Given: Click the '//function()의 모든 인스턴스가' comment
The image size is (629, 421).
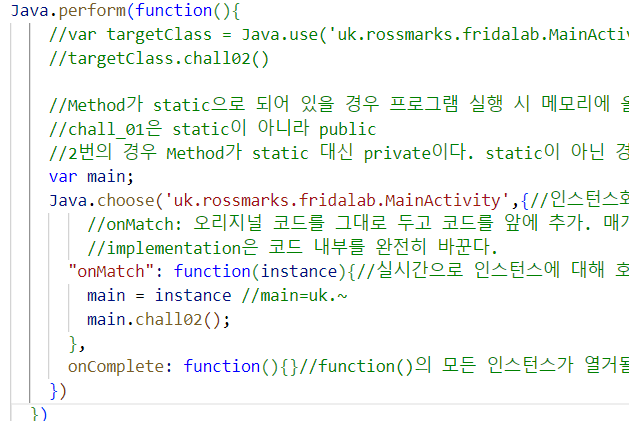Looking at the screenshot, I should click(x=464, y=366).
